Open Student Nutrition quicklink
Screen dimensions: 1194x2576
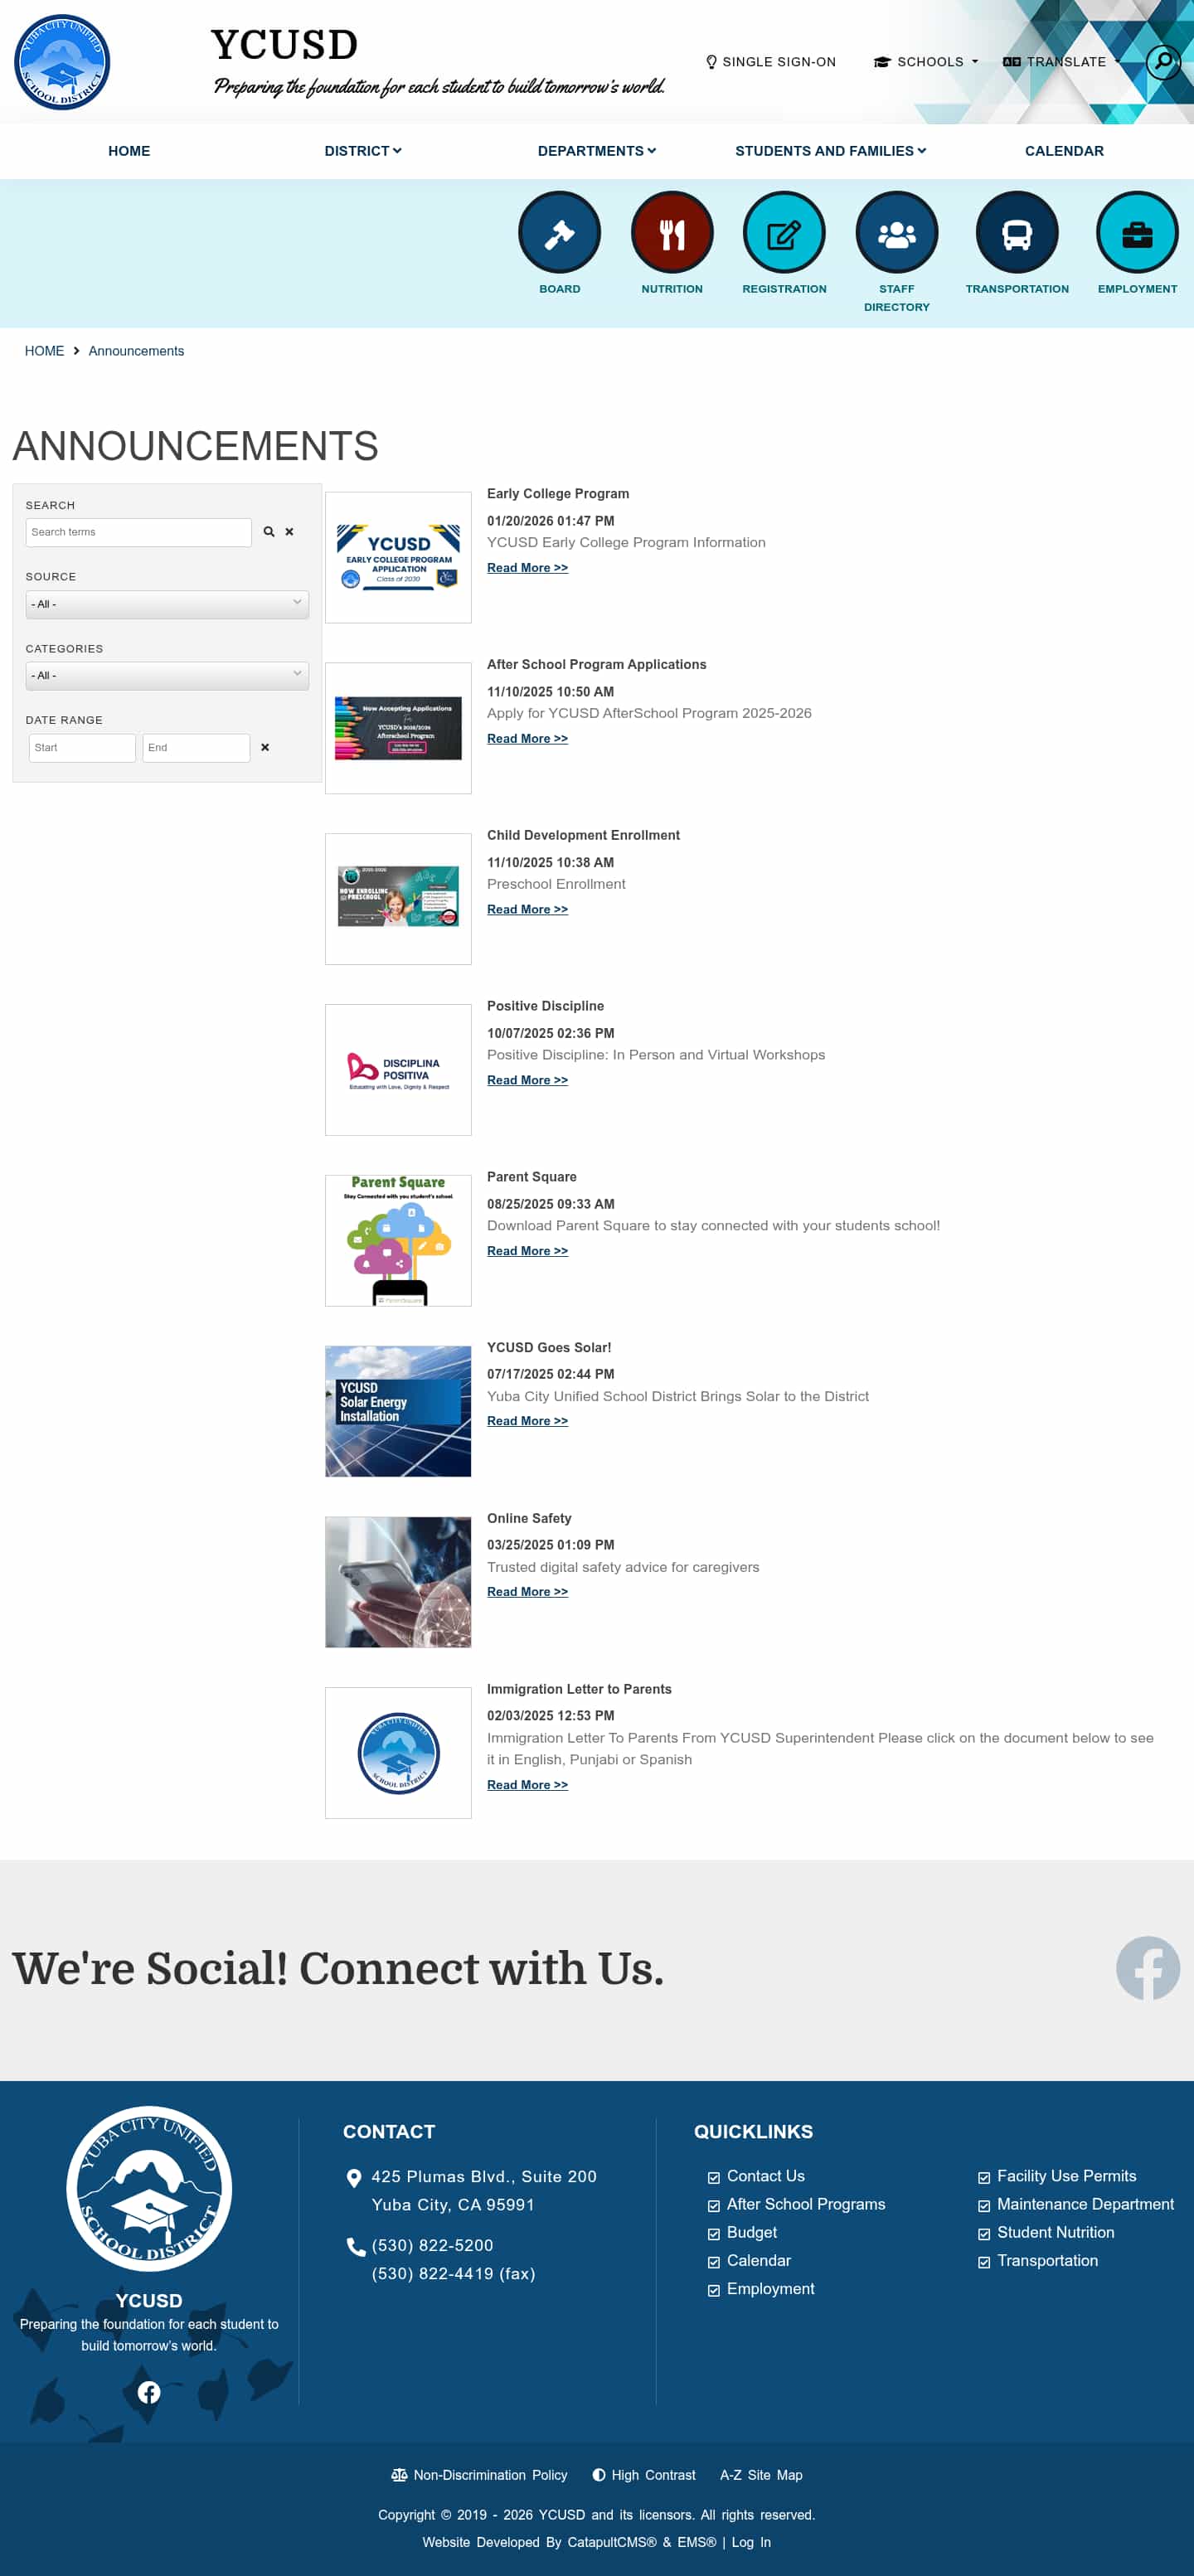[x=1055, y=2232]
